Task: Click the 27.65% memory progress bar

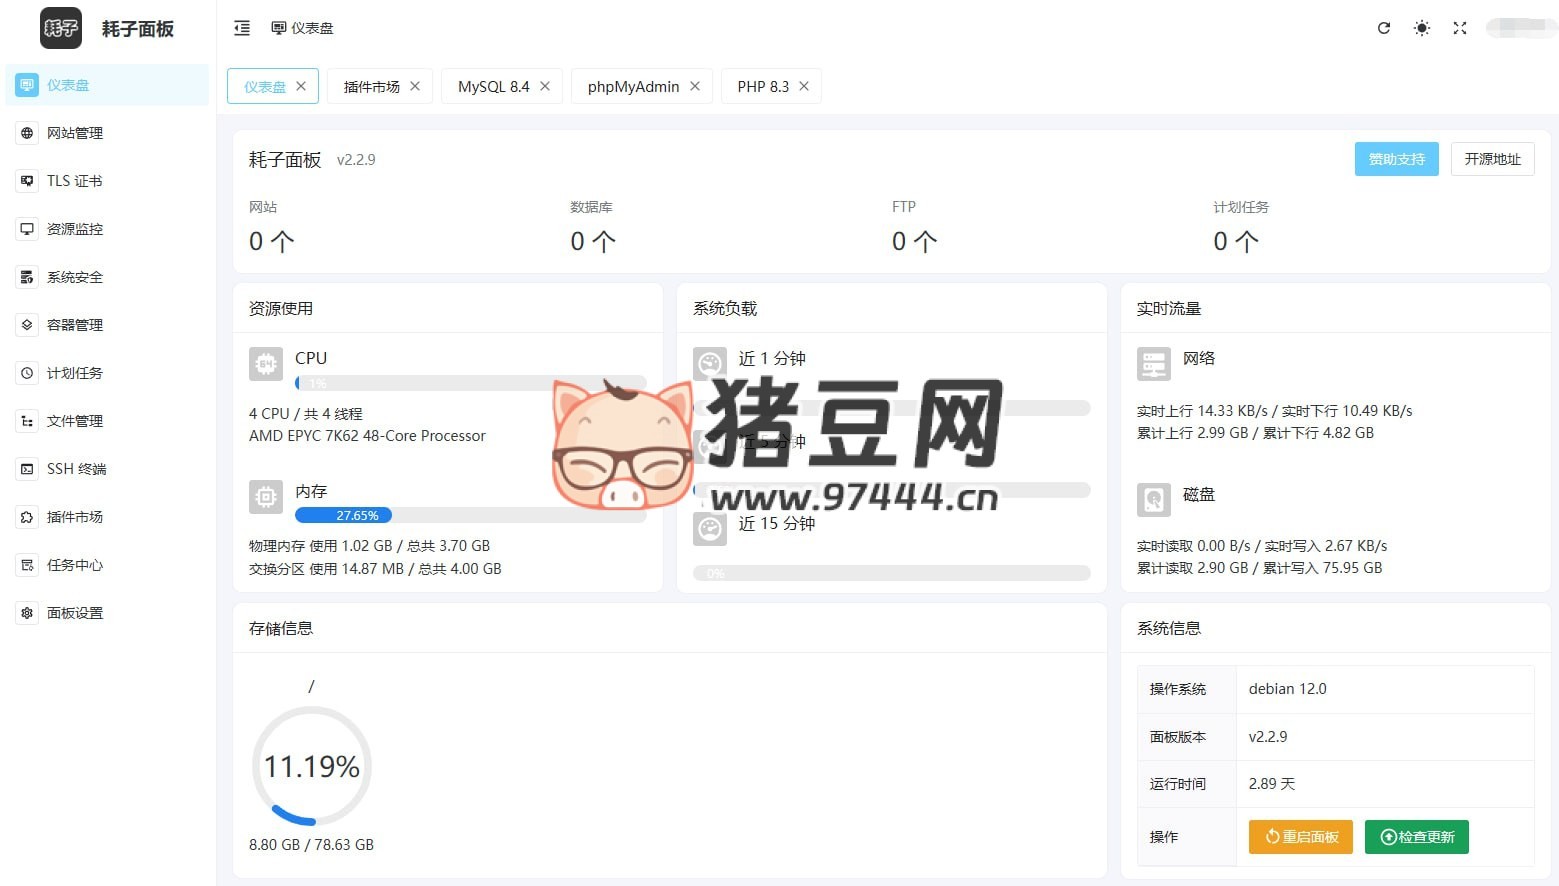Action: tap(471, 516)
